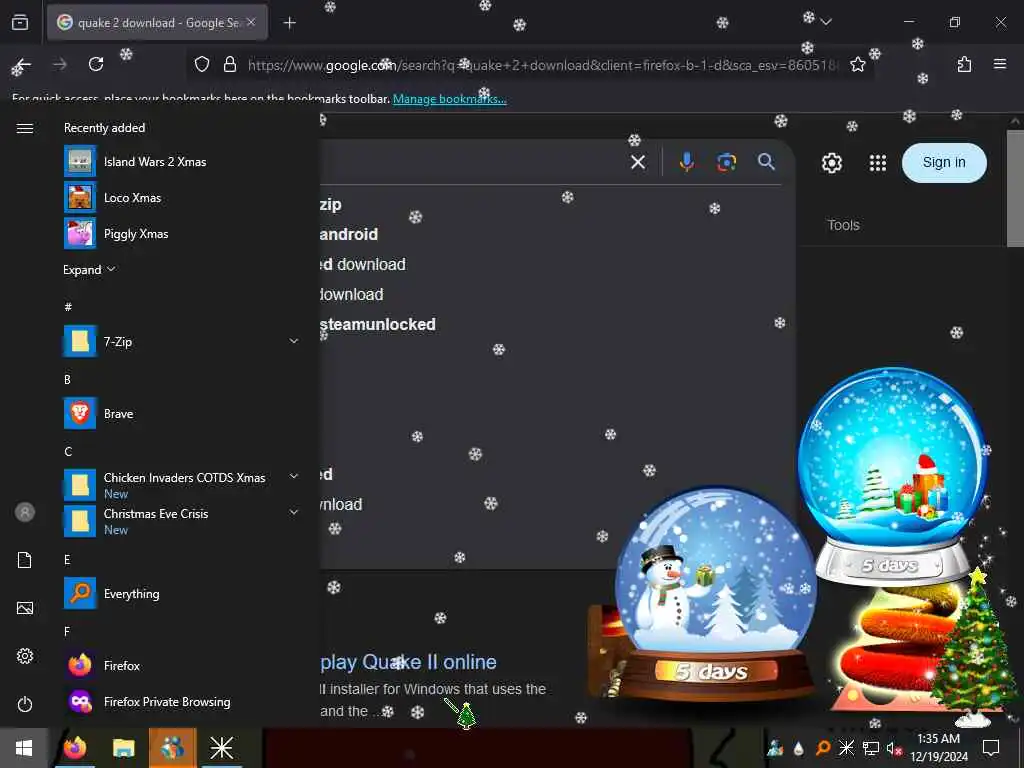Click the page vertical scrollbar
Image resolution: width=1024 pixels, height=768 pixels.
[1015, 189]
